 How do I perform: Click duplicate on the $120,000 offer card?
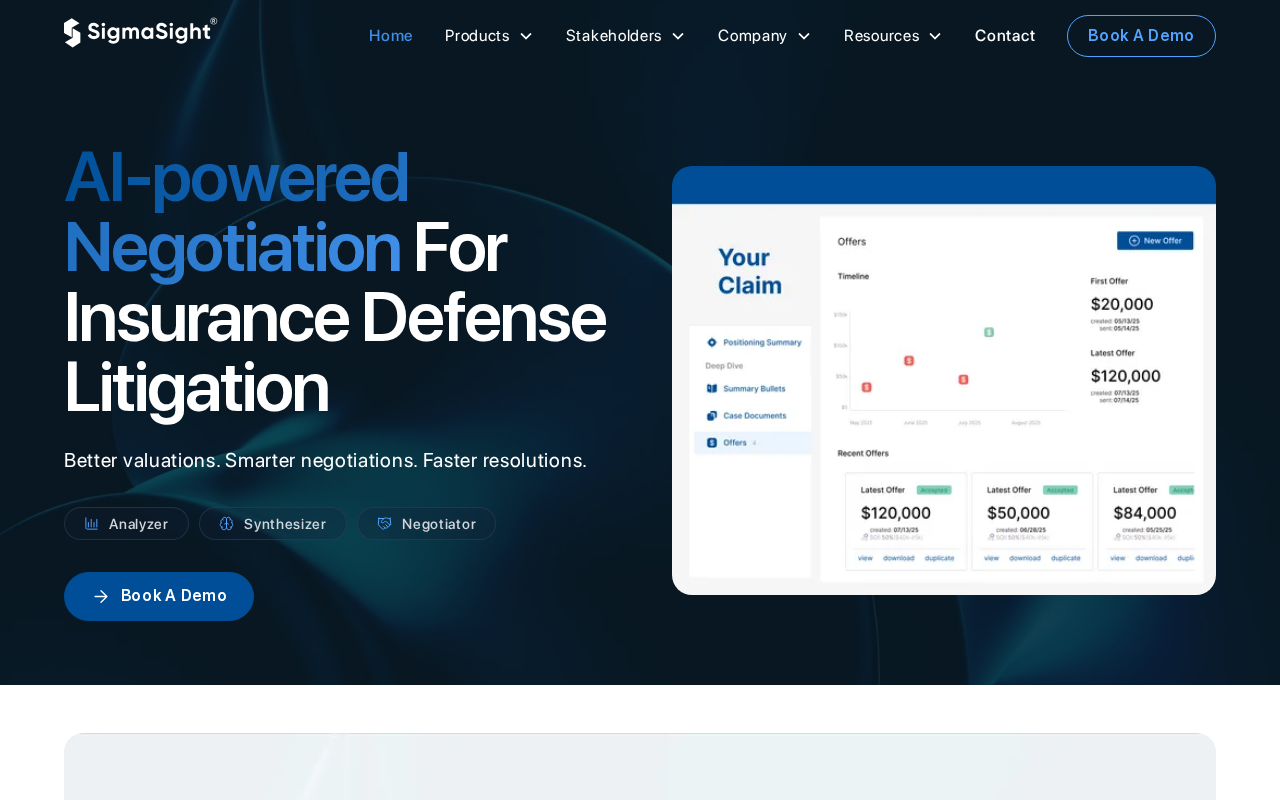[x=940, y=558]
